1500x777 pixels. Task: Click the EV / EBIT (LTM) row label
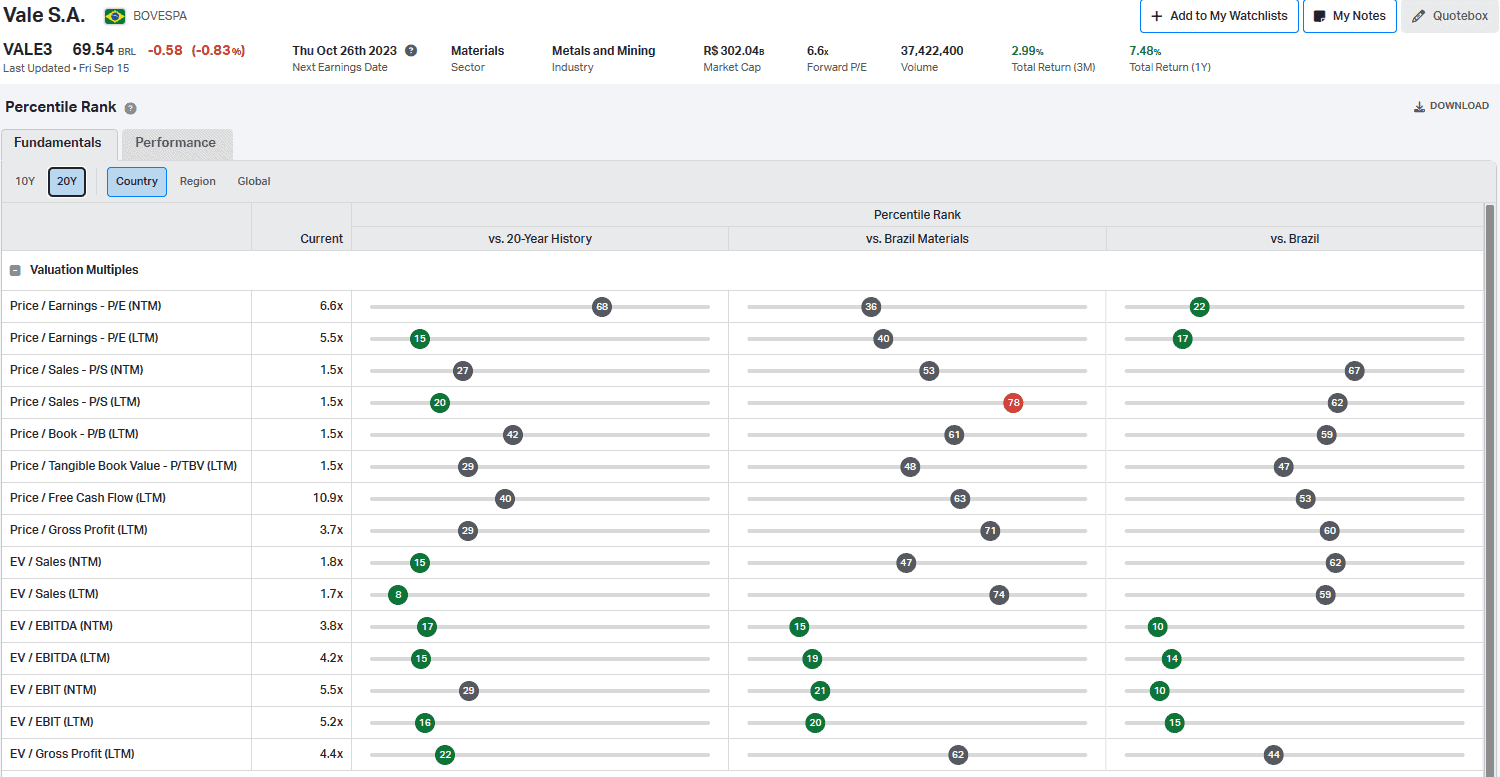[x=52, y=722]
